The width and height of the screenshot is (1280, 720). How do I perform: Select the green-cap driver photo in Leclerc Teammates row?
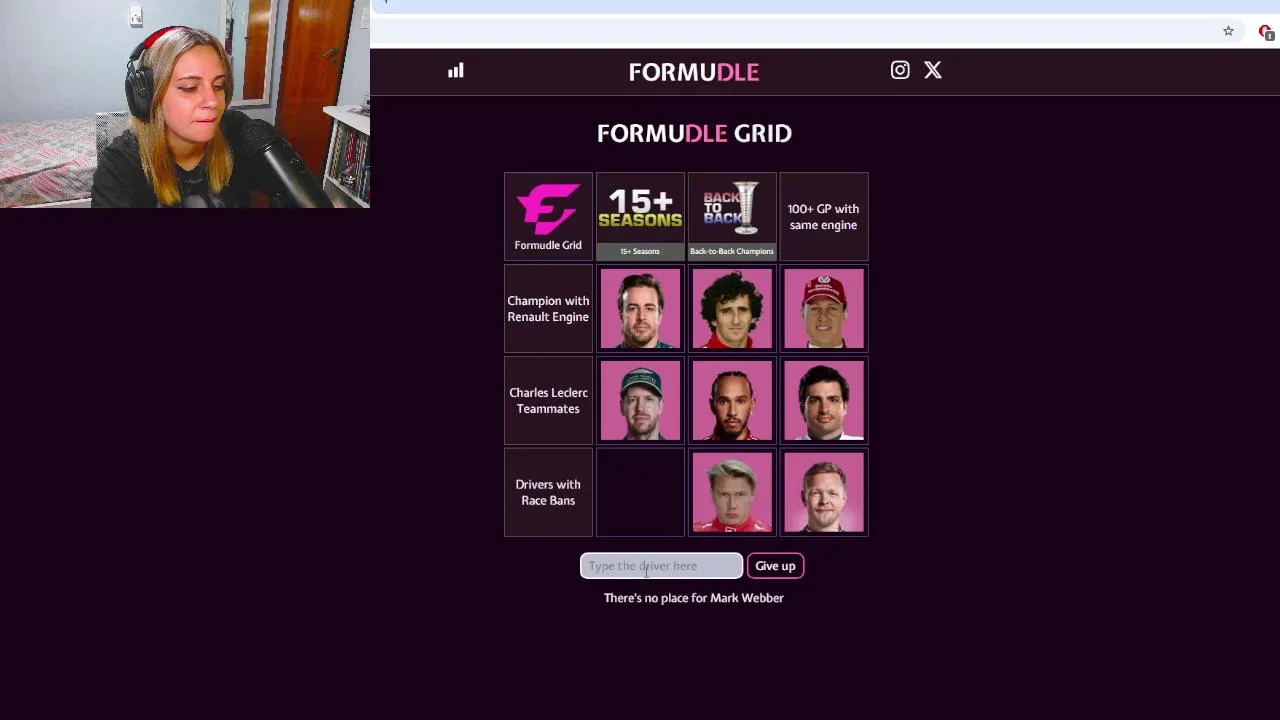[640, 400]
